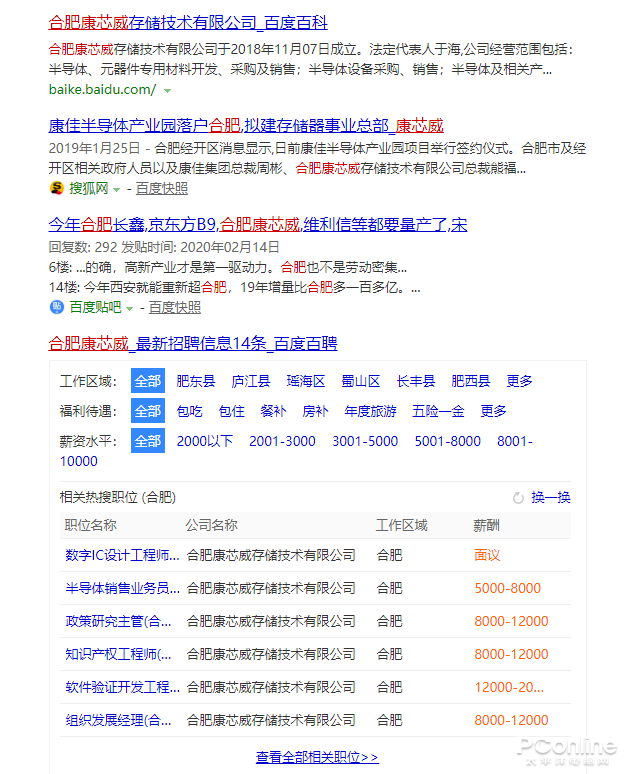Viewport: 627px width, 774px height.
Task: Open the 合肥康芯威存储技术有限公司 百度百科 result
Action: click(x=187, y=22)
